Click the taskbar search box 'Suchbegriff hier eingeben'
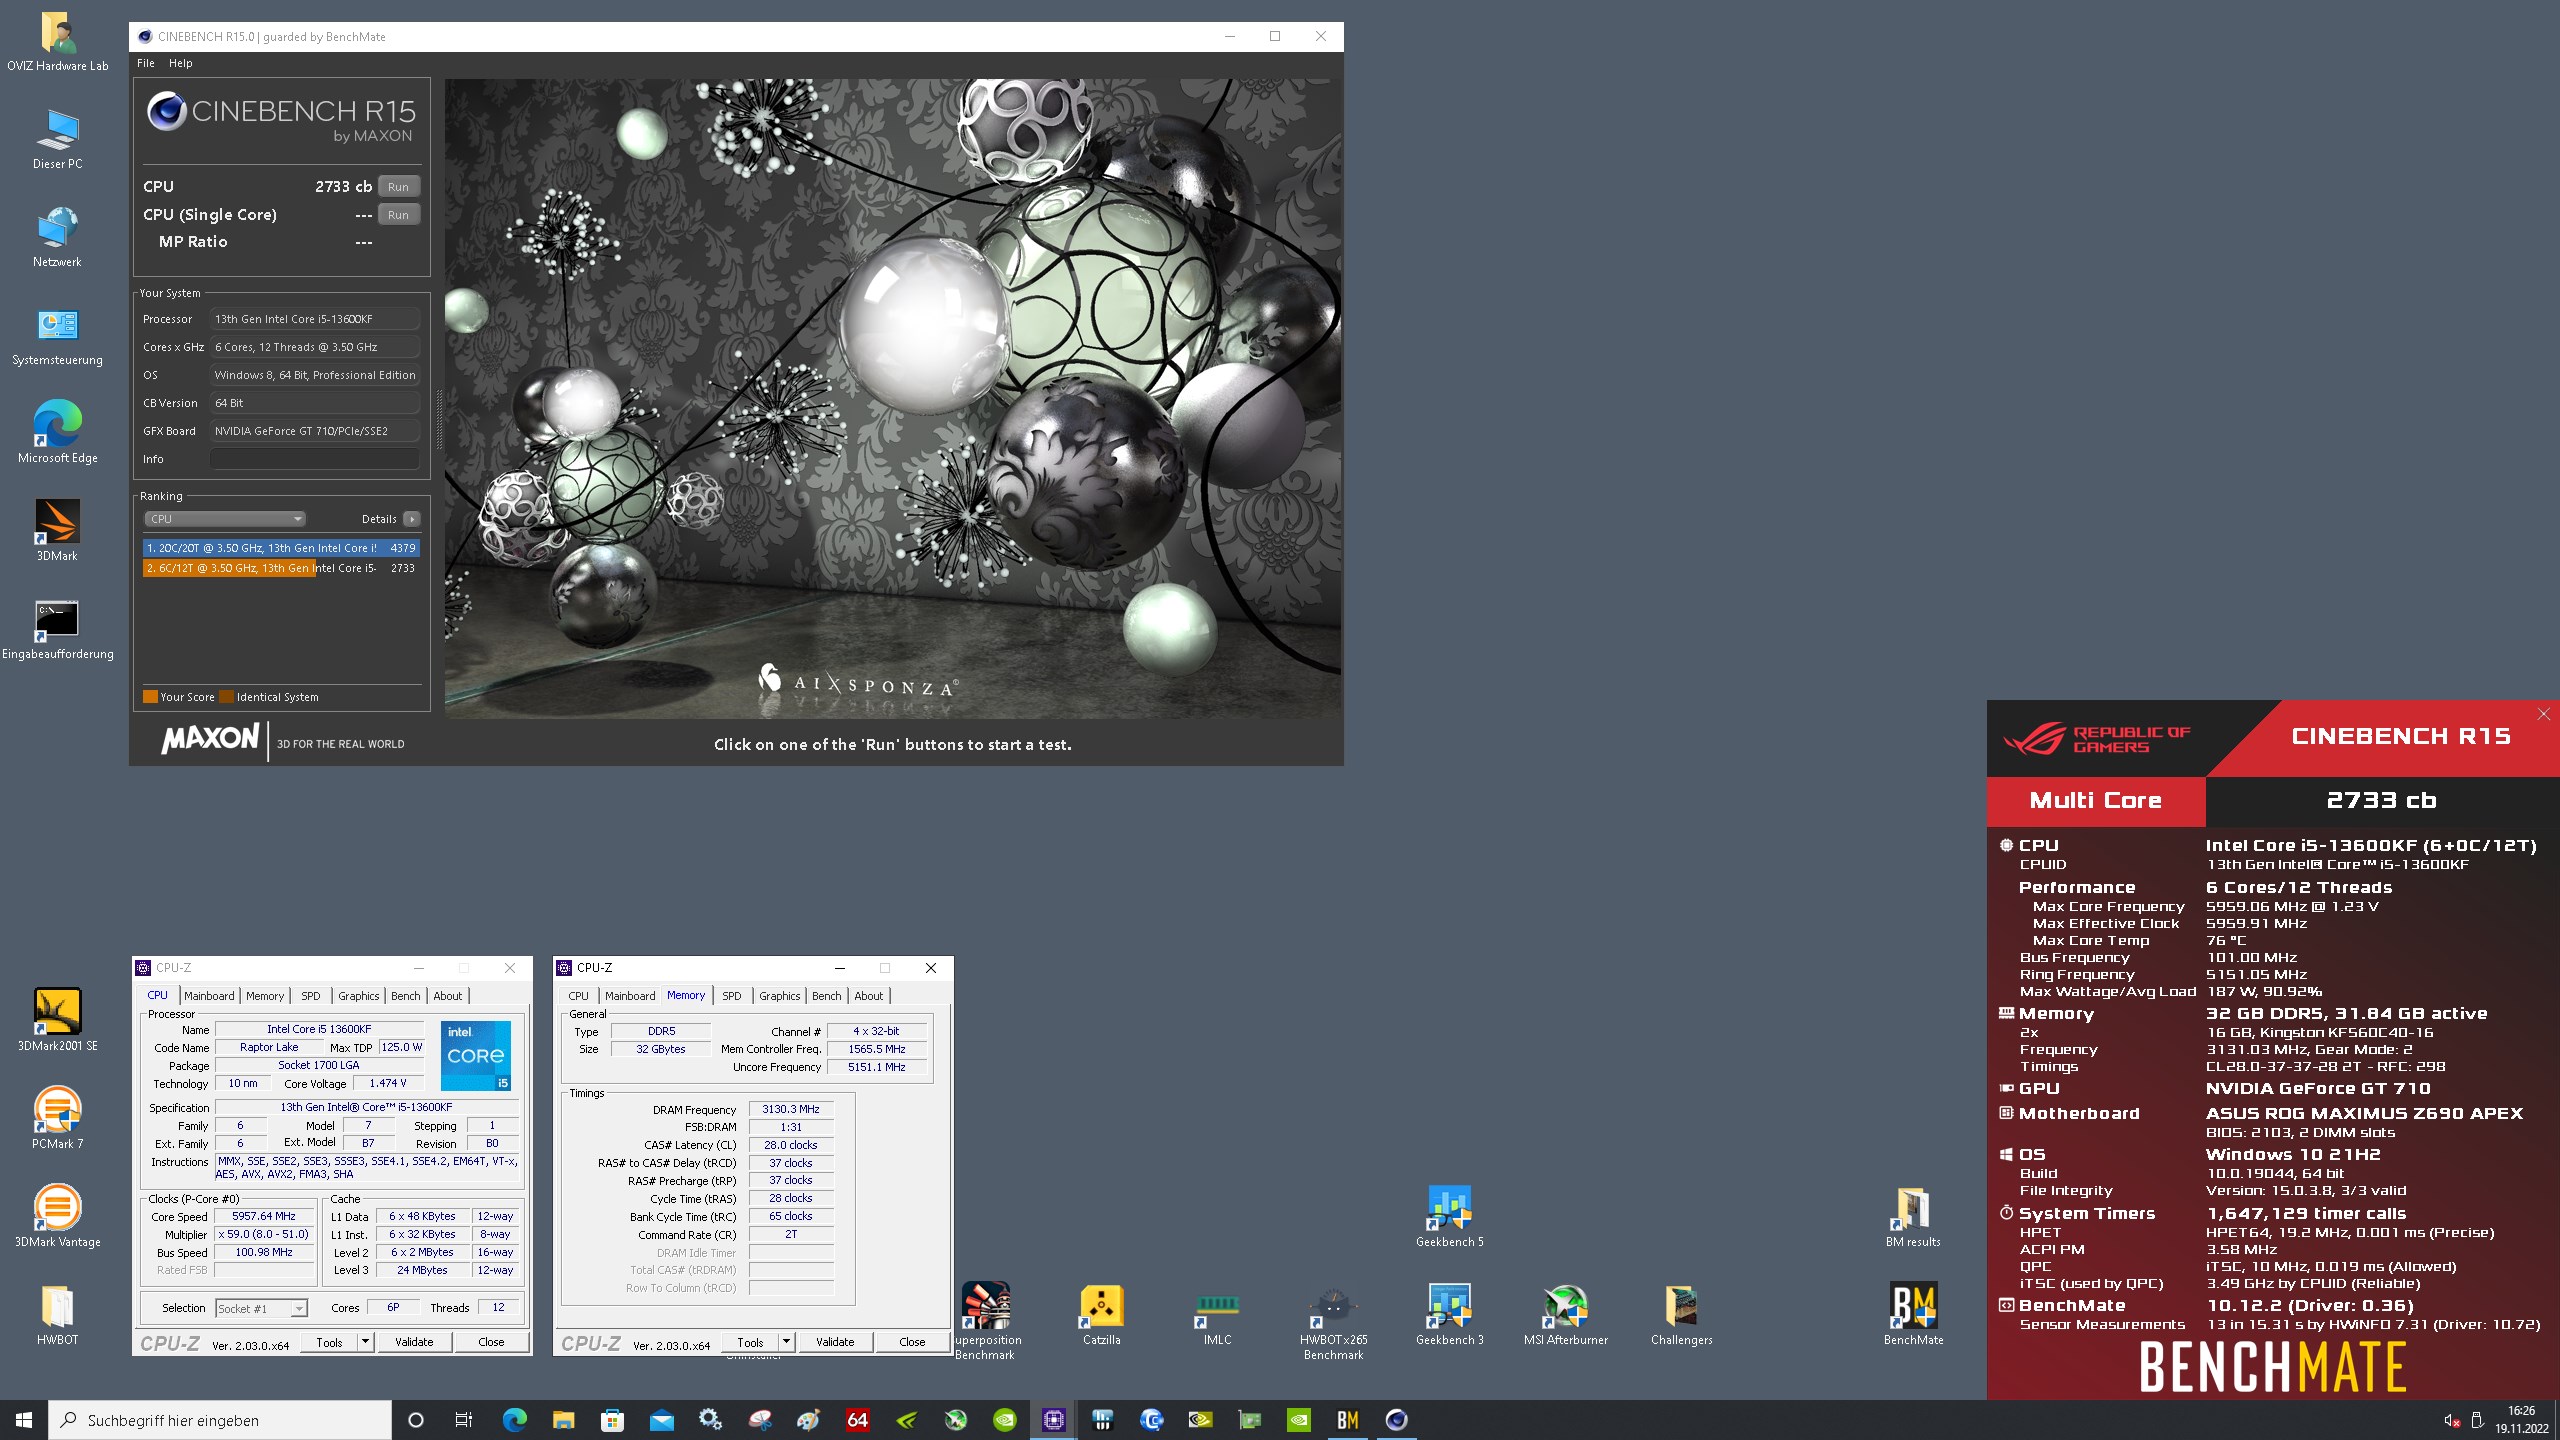Screen dimensions: 2560x1440 [x=220, y=1420]
